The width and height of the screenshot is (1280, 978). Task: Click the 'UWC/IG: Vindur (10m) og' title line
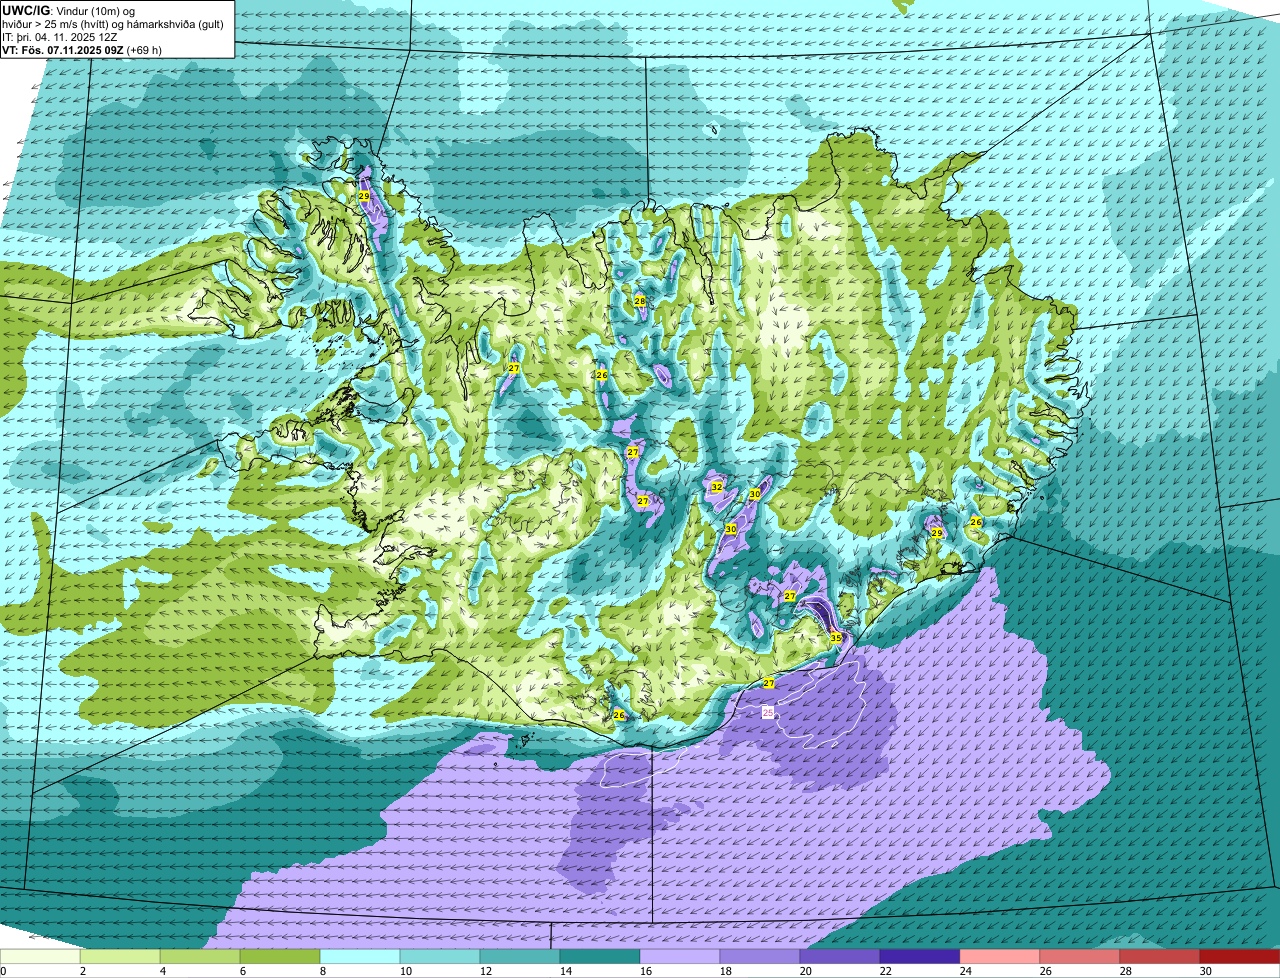pyautogui.click(x=68, y=10)
